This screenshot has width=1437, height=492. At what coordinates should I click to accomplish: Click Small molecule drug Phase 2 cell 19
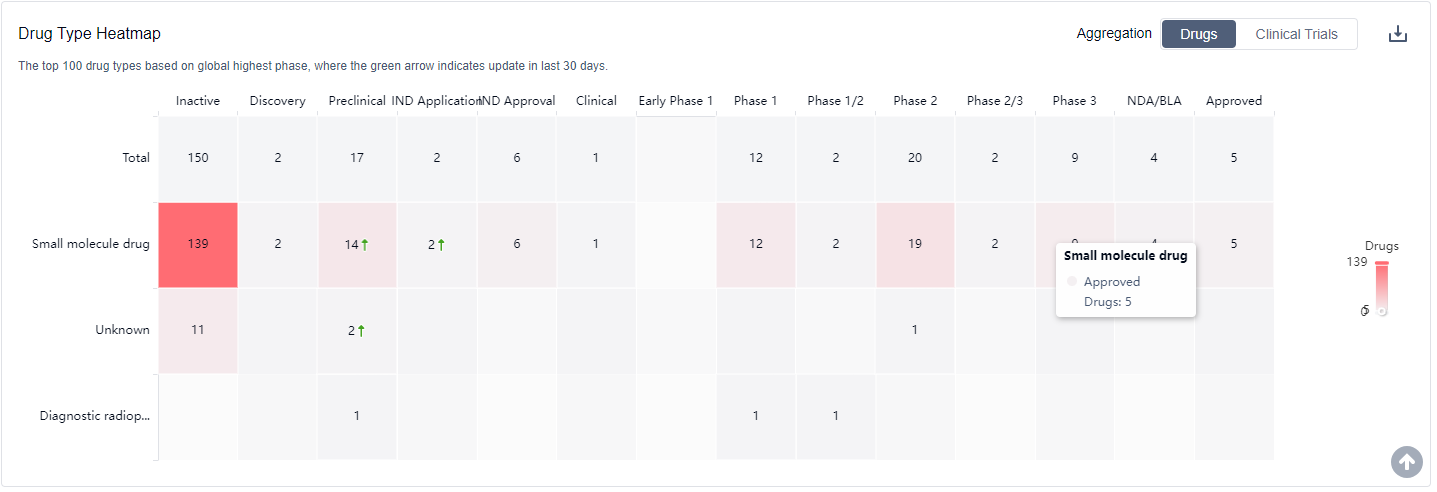click(915, 244)
